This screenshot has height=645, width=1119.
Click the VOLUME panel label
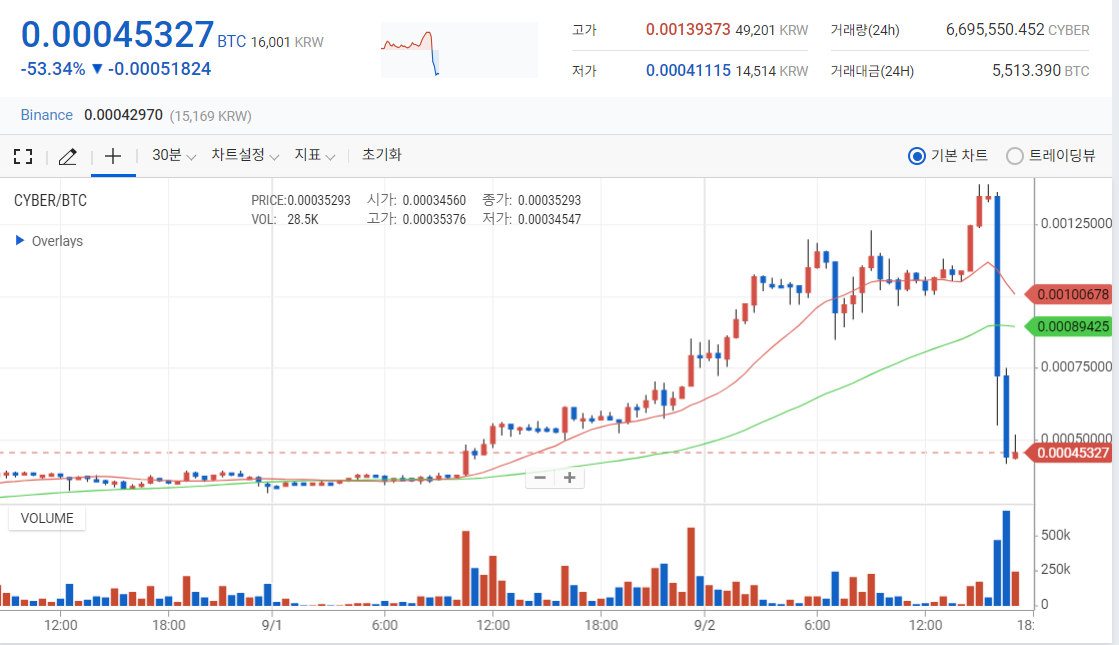pyautogui.click(x=46, y=518)
